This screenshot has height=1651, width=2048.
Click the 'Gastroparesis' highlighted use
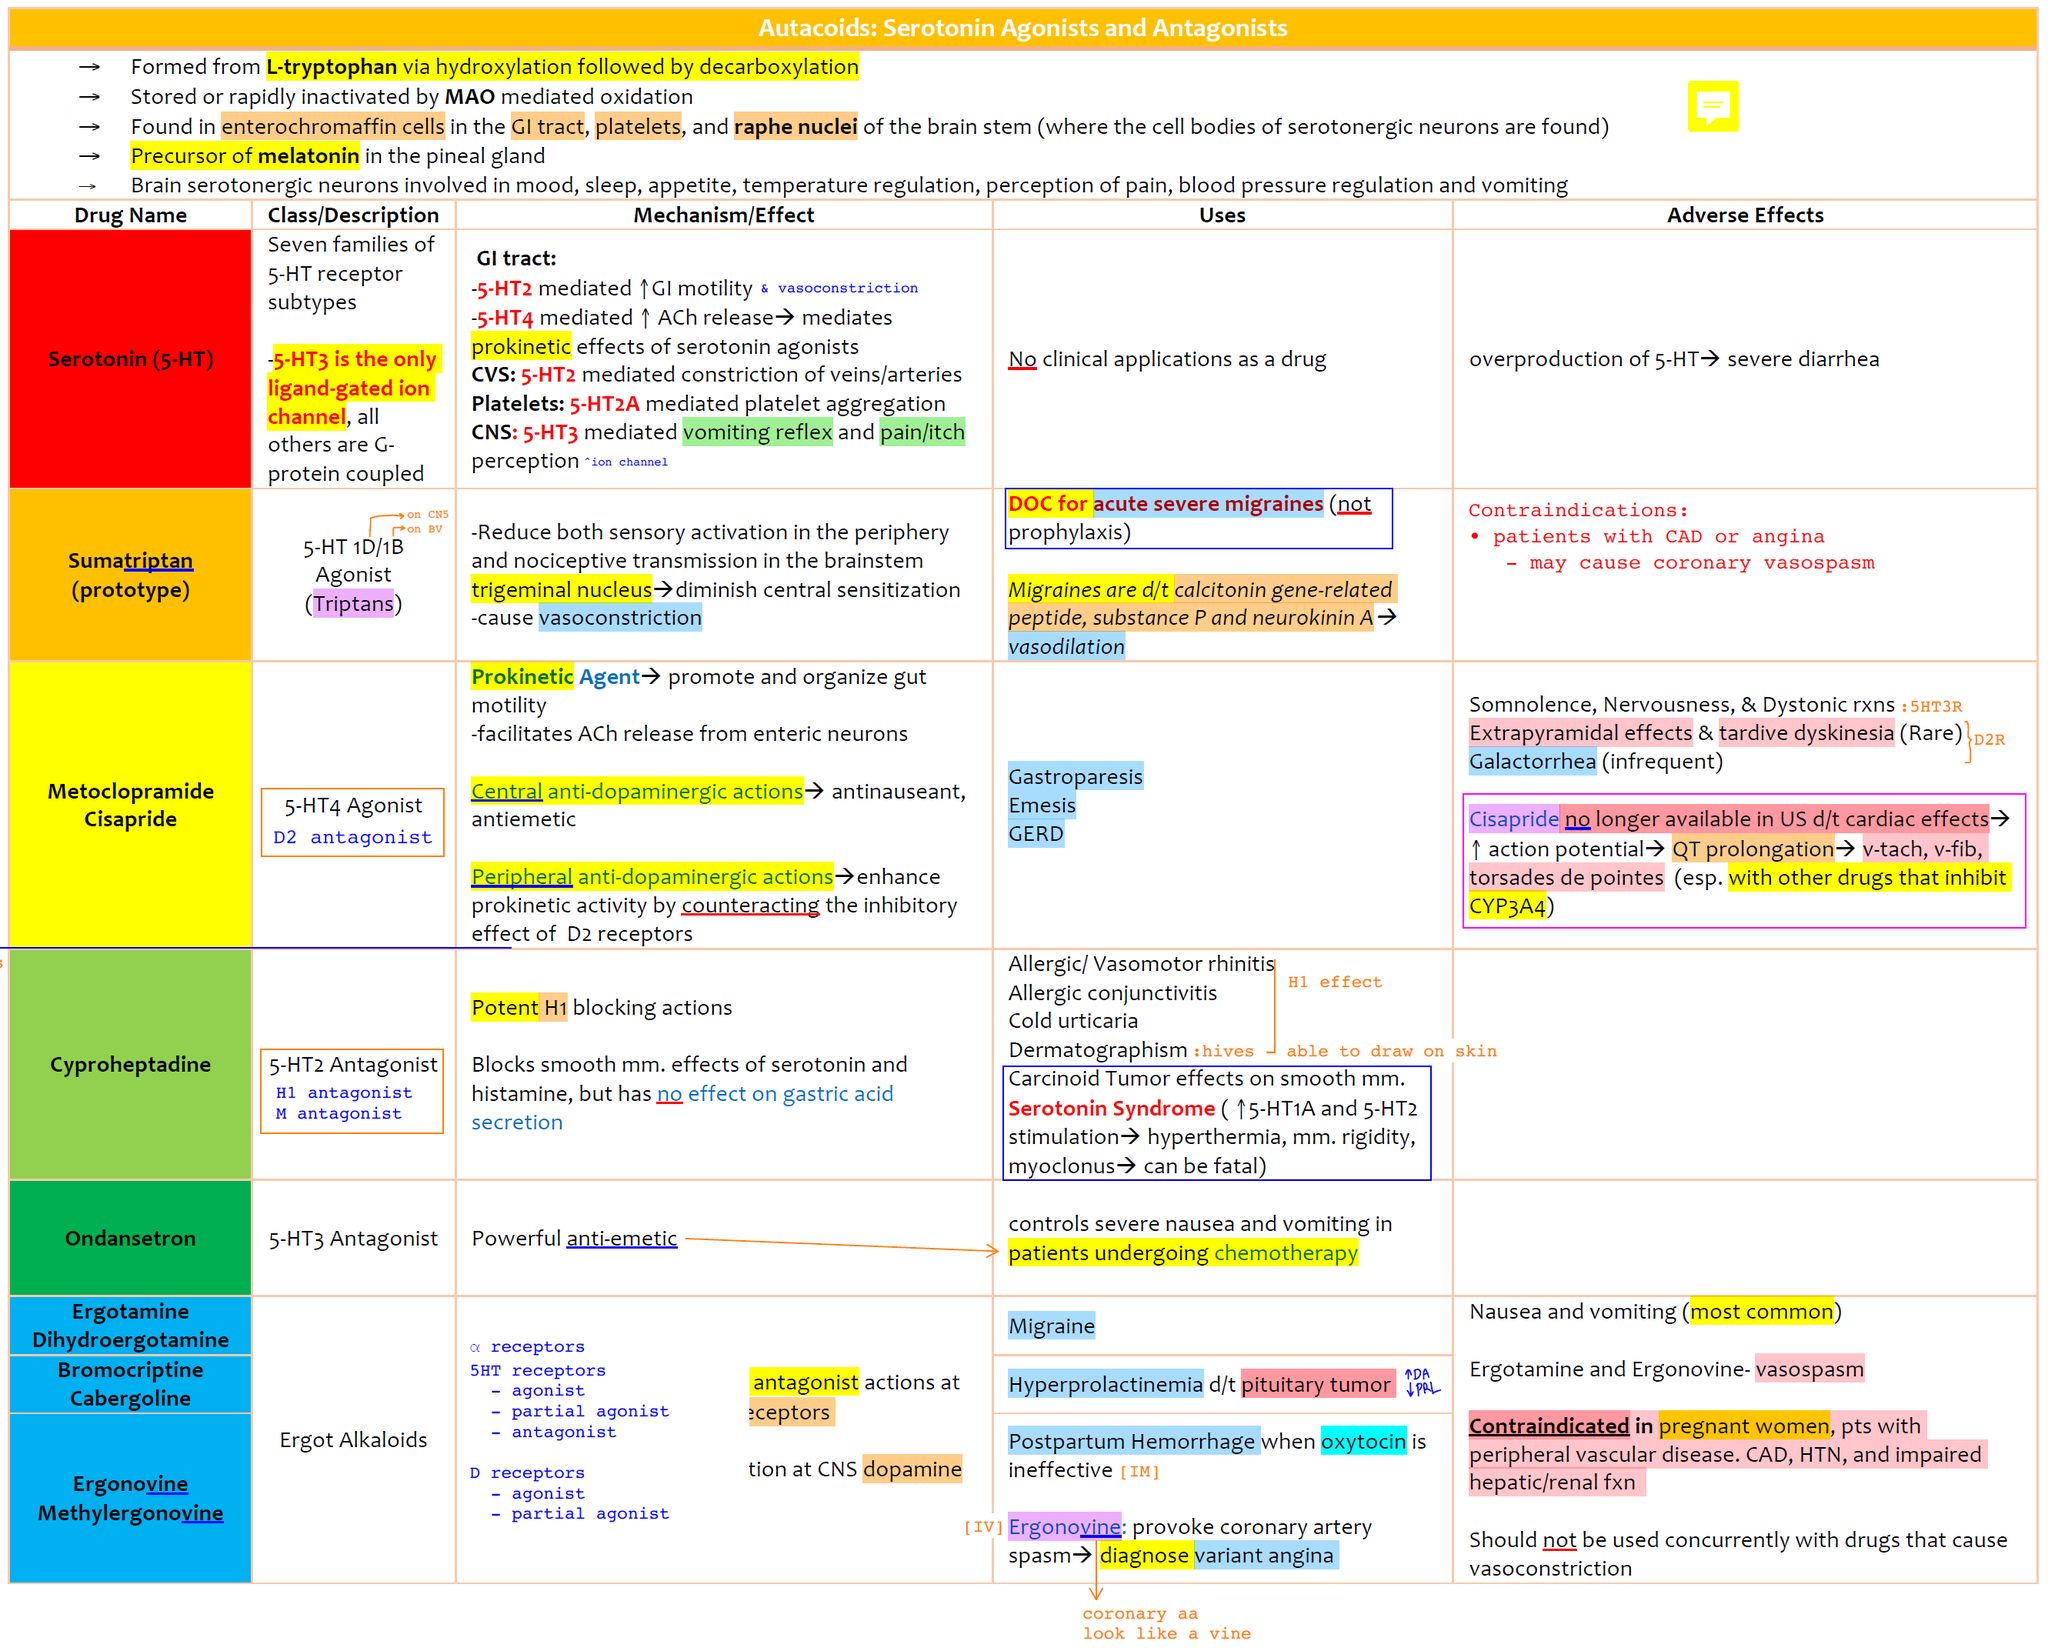click(1075, 776)
